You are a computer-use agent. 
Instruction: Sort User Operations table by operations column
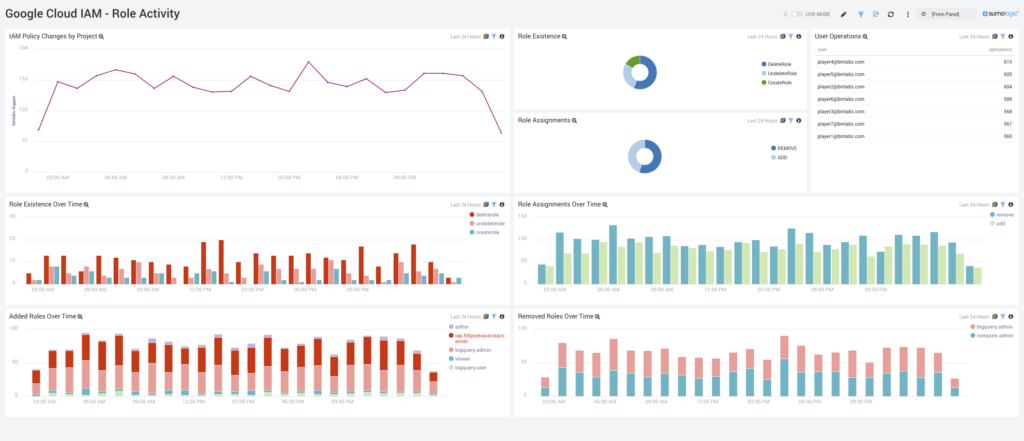pyautogui.click(x=1000, y=49)
